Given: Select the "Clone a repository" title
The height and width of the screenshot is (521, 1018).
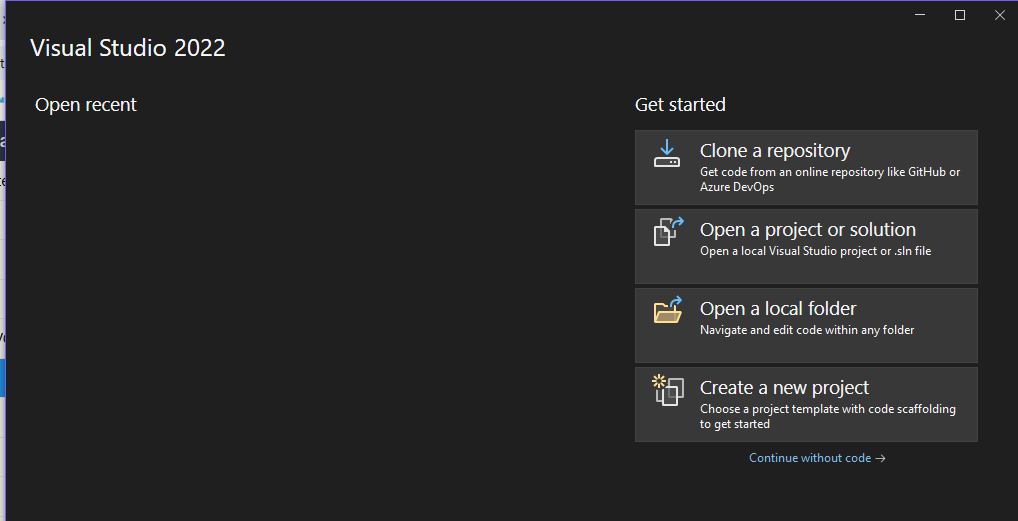Looking at the screenshot, I should [x=775, y=151].
